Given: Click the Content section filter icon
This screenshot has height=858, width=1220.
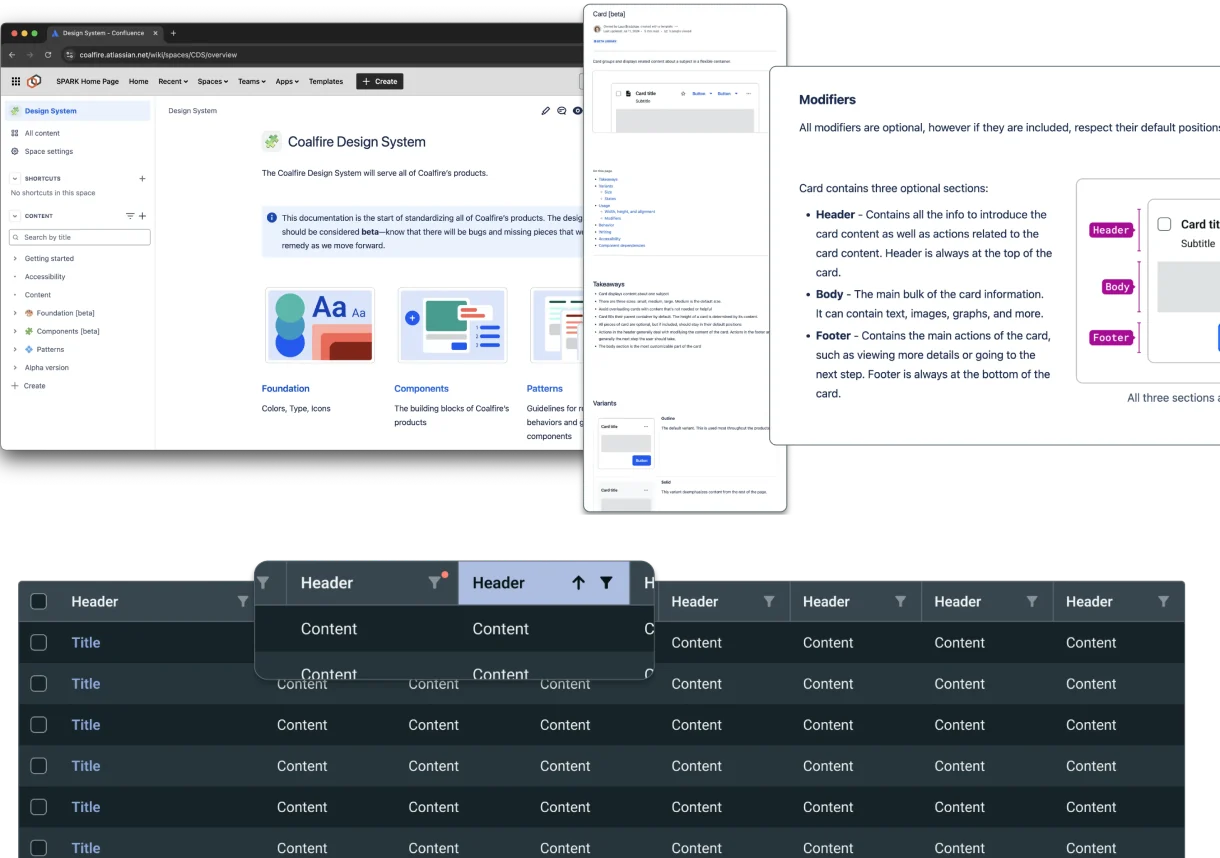Looking at the screenshot, I should pos(129,216).
